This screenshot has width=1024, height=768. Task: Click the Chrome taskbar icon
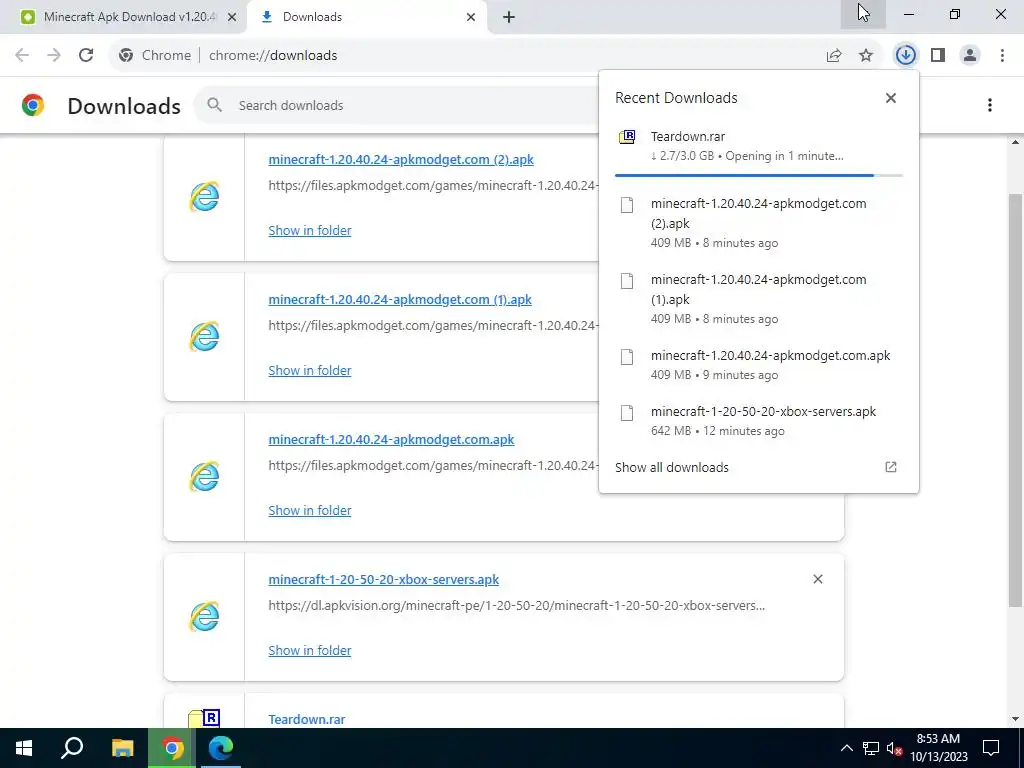pyautogui.click(x=172, y=748)
